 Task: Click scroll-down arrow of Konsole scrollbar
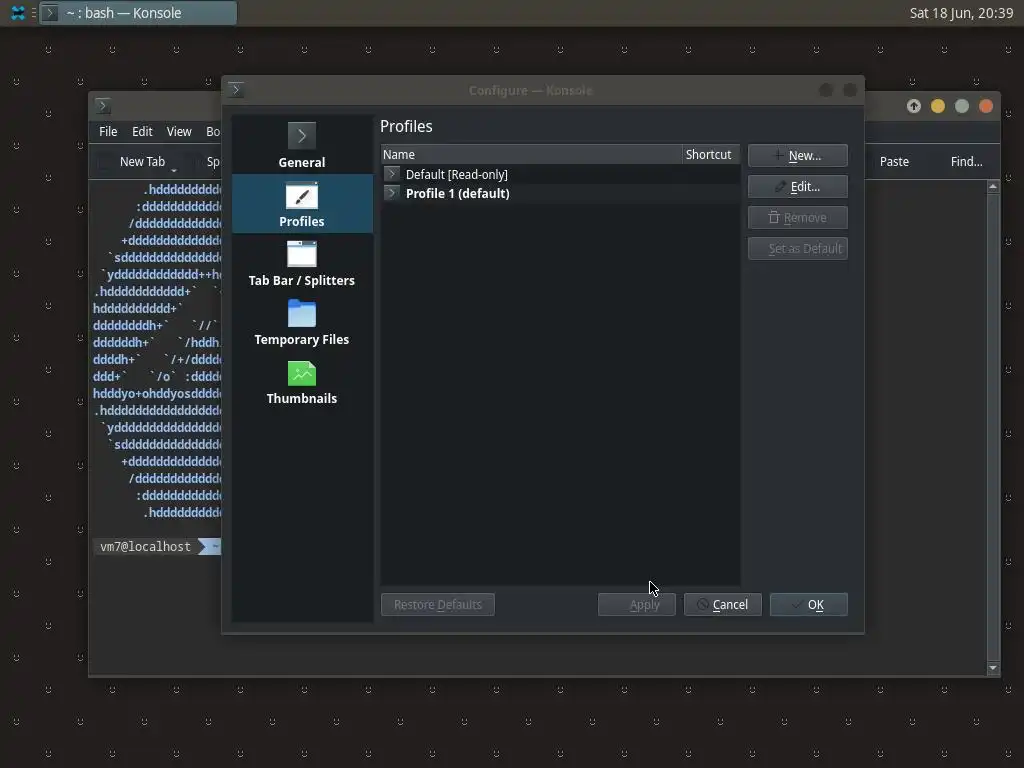[x=993, y=667]
